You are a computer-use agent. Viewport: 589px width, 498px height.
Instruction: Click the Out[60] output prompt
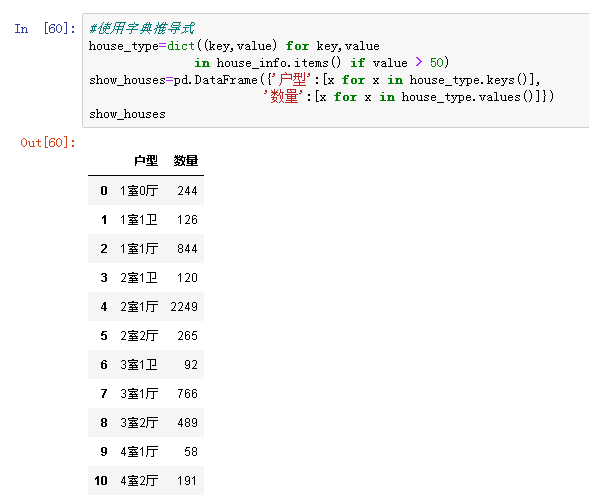pyautogui.click(x=48, y=143)
